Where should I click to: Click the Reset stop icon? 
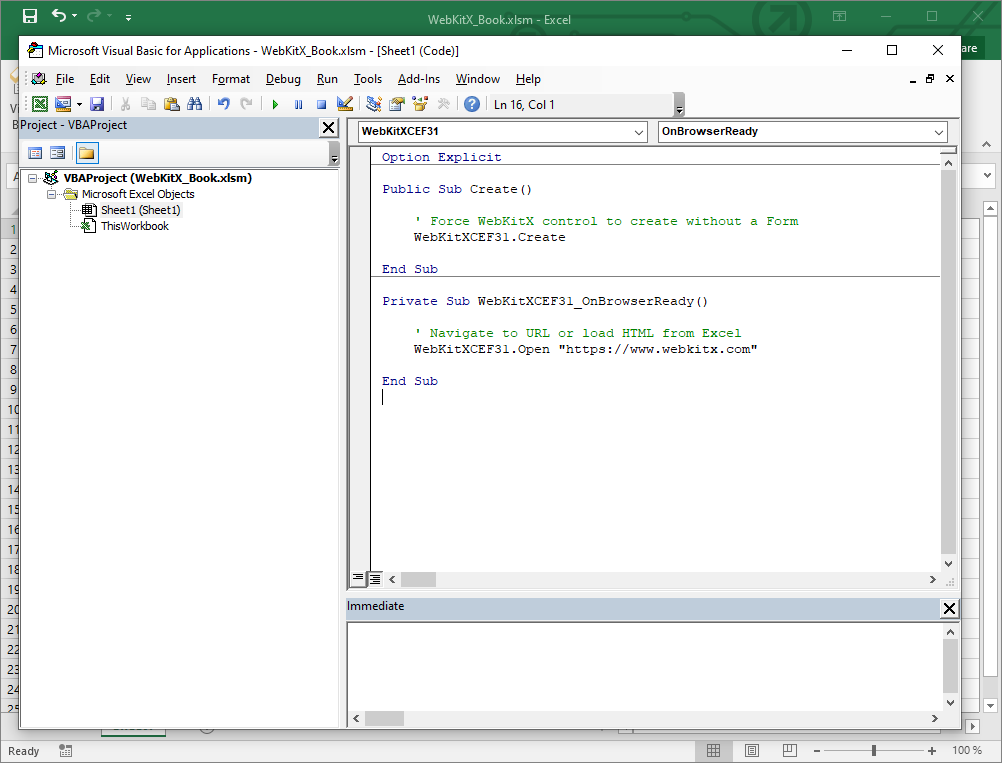click(321, 104)
